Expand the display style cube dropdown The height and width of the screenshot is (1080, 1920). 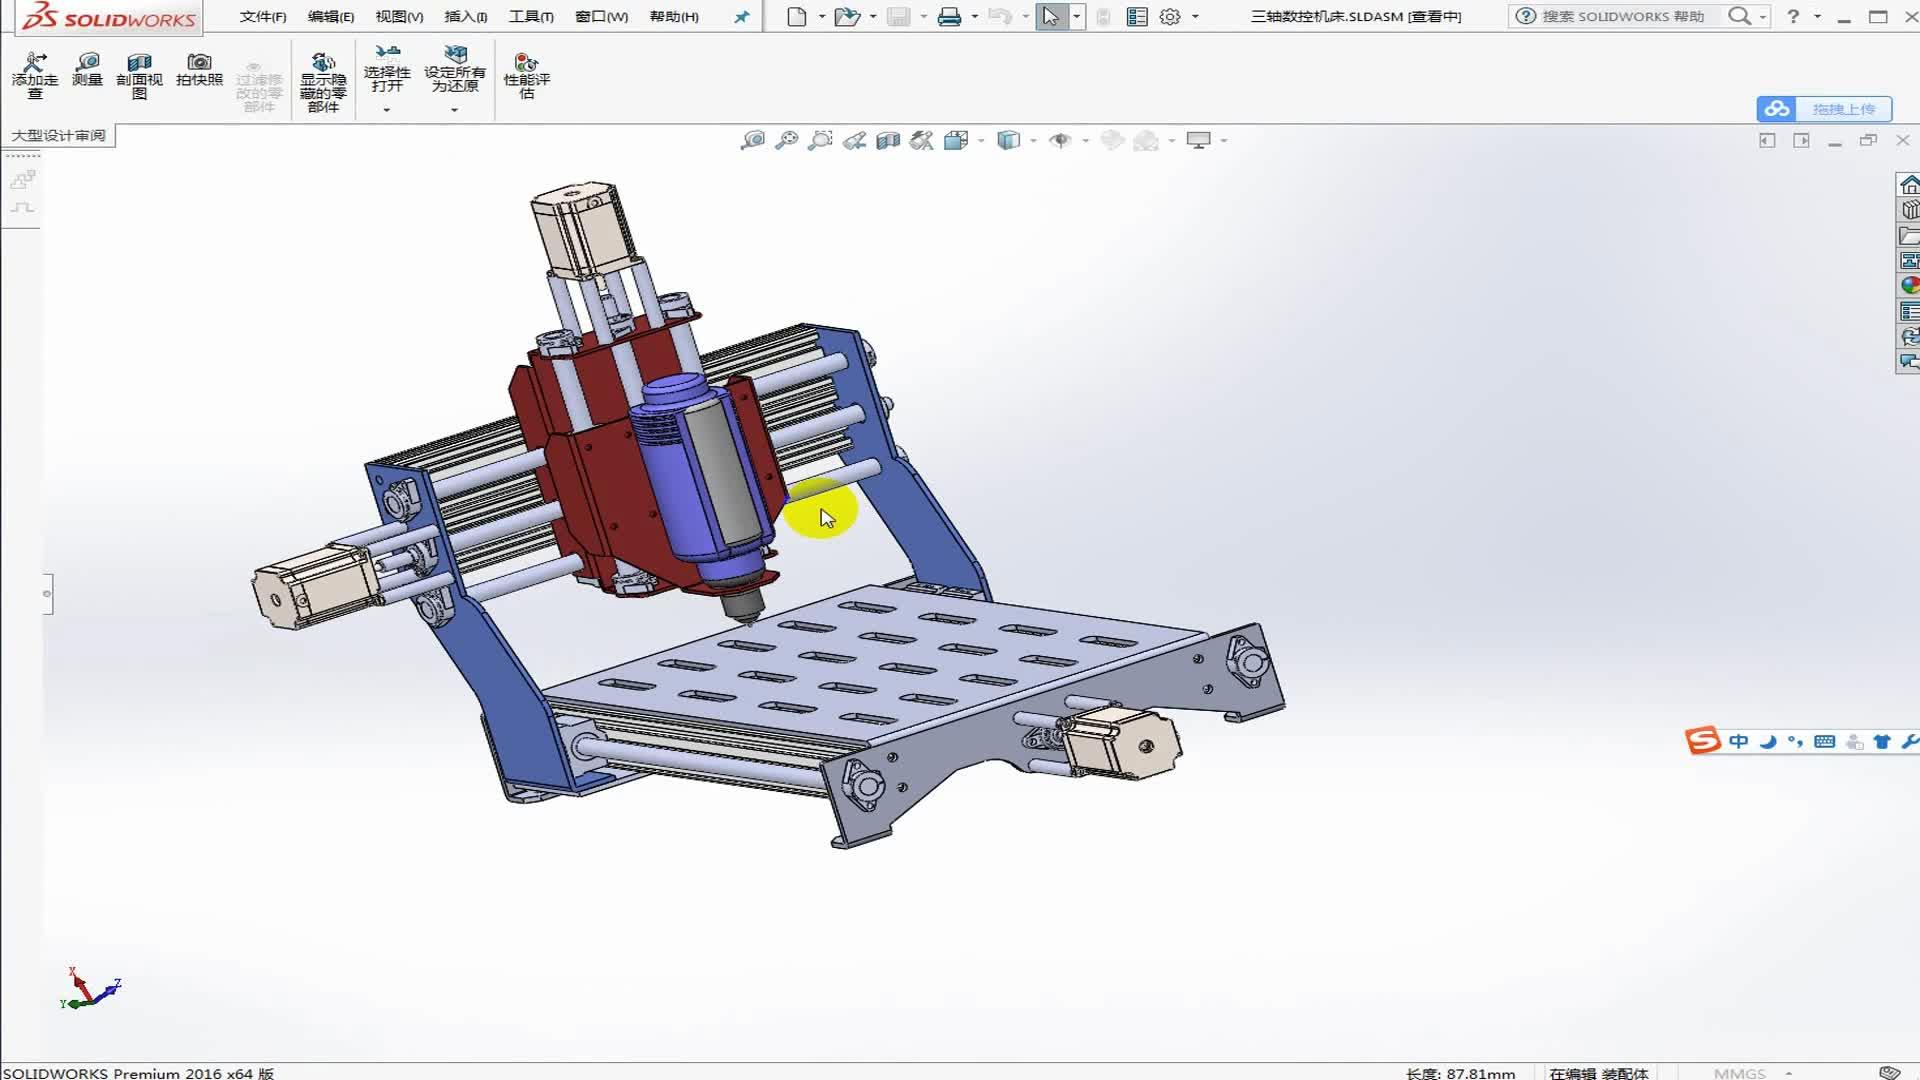pyautogui.click(x=1033, y=141)
